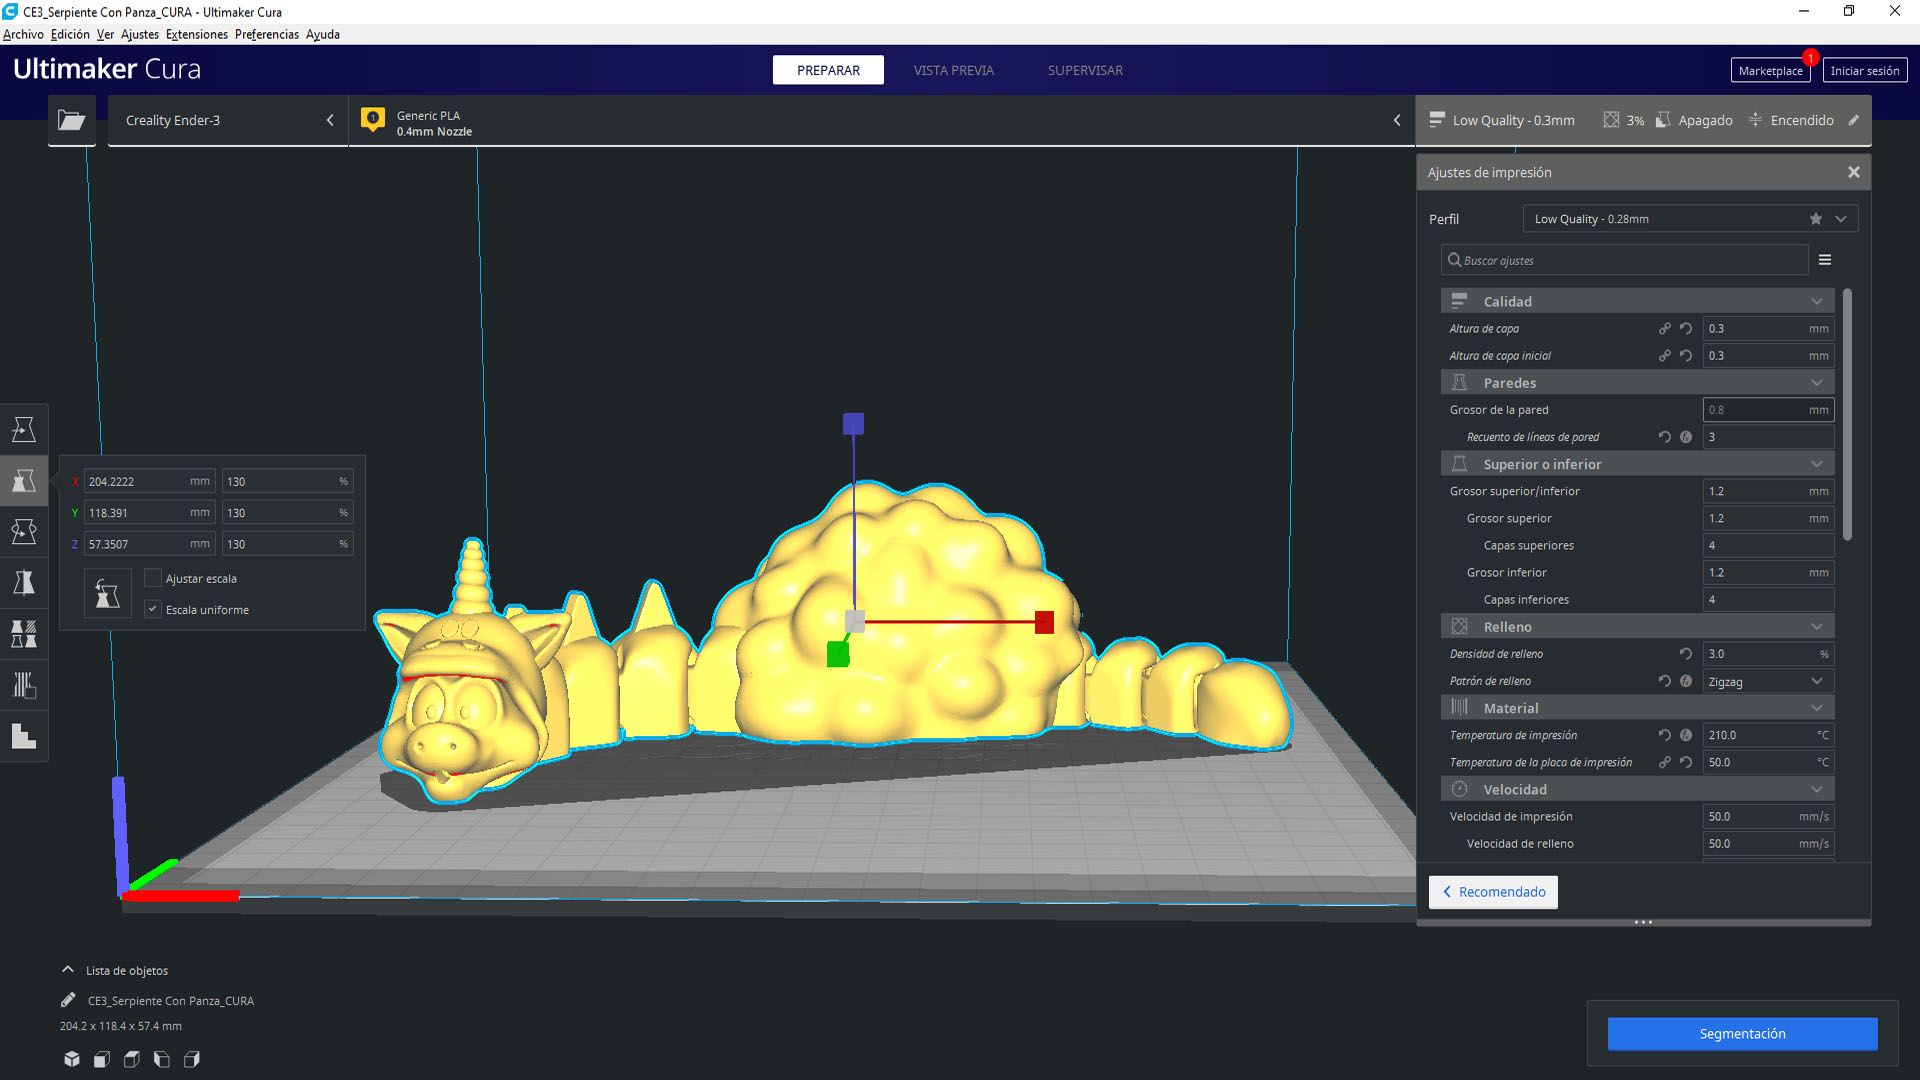Select the Scale tool
The width and height of the screenshot is (1920, 1080).
click(24, 480)
